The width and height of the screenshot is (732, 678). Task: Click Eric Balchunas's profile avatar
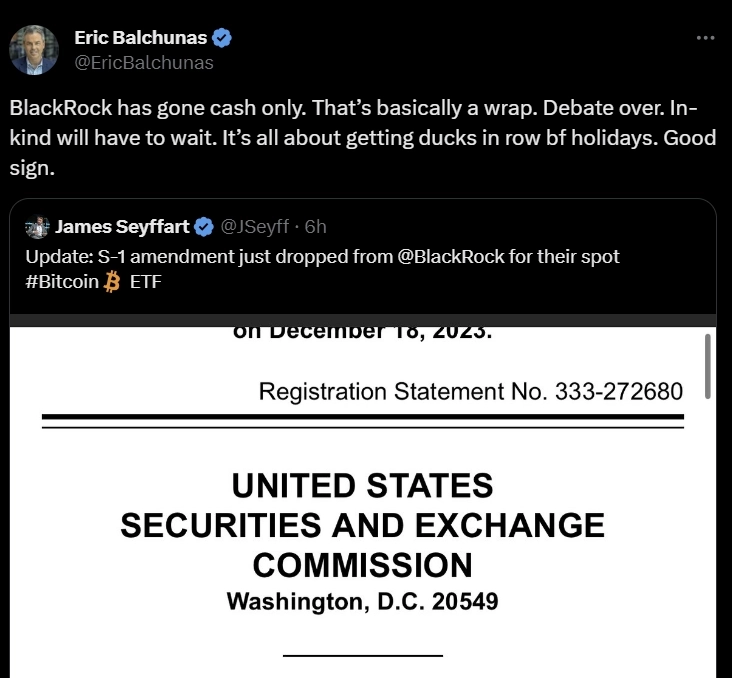coord(35,50)
